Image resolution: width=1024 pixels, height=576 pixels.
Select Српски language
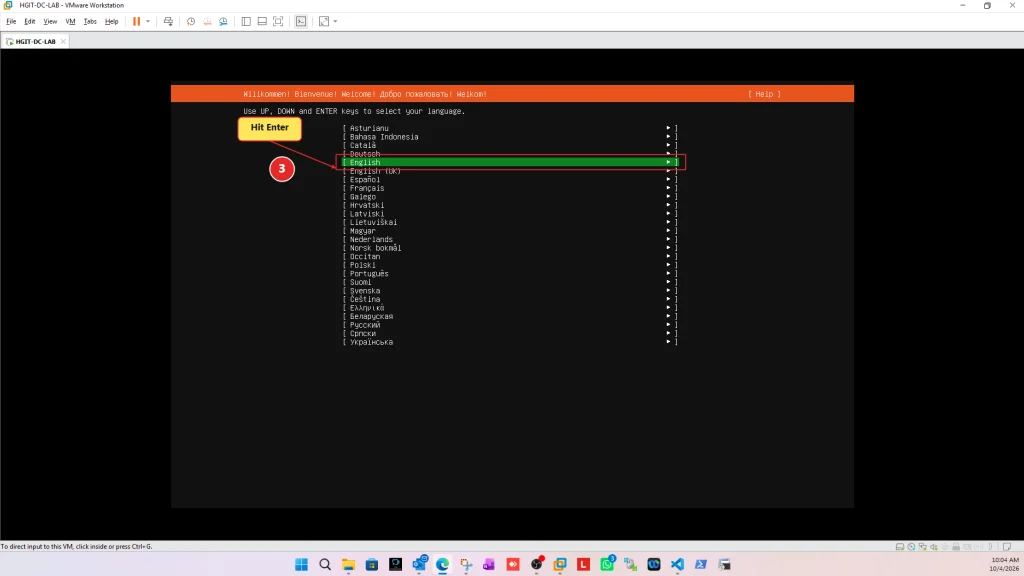(510, 333)
